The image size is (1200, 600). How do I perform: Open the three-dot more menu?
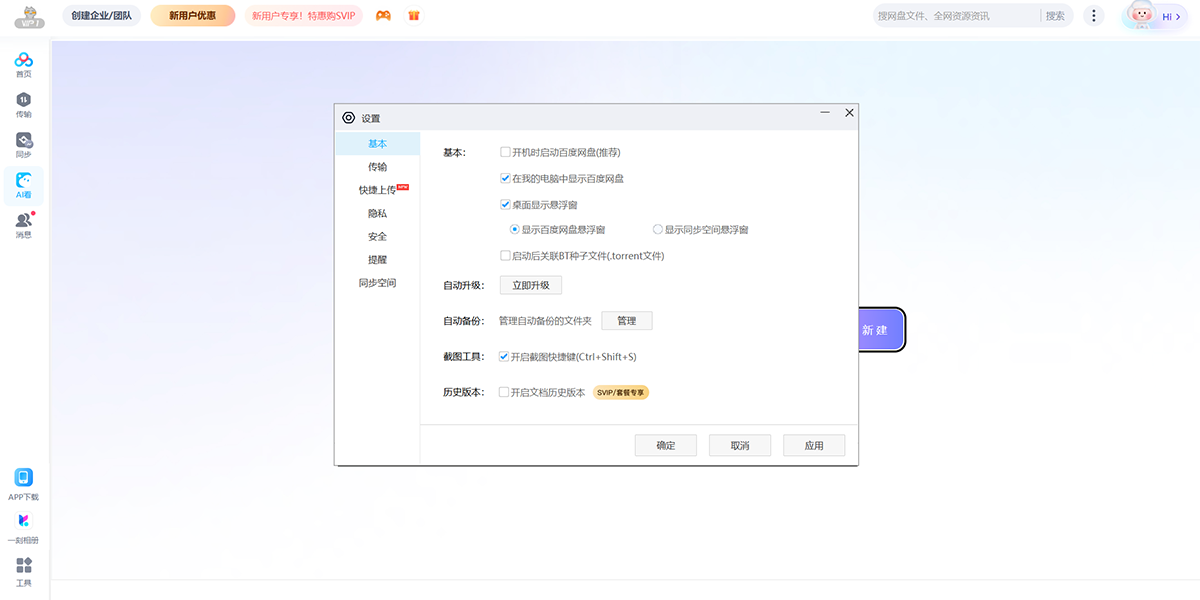coord(1094,16)
